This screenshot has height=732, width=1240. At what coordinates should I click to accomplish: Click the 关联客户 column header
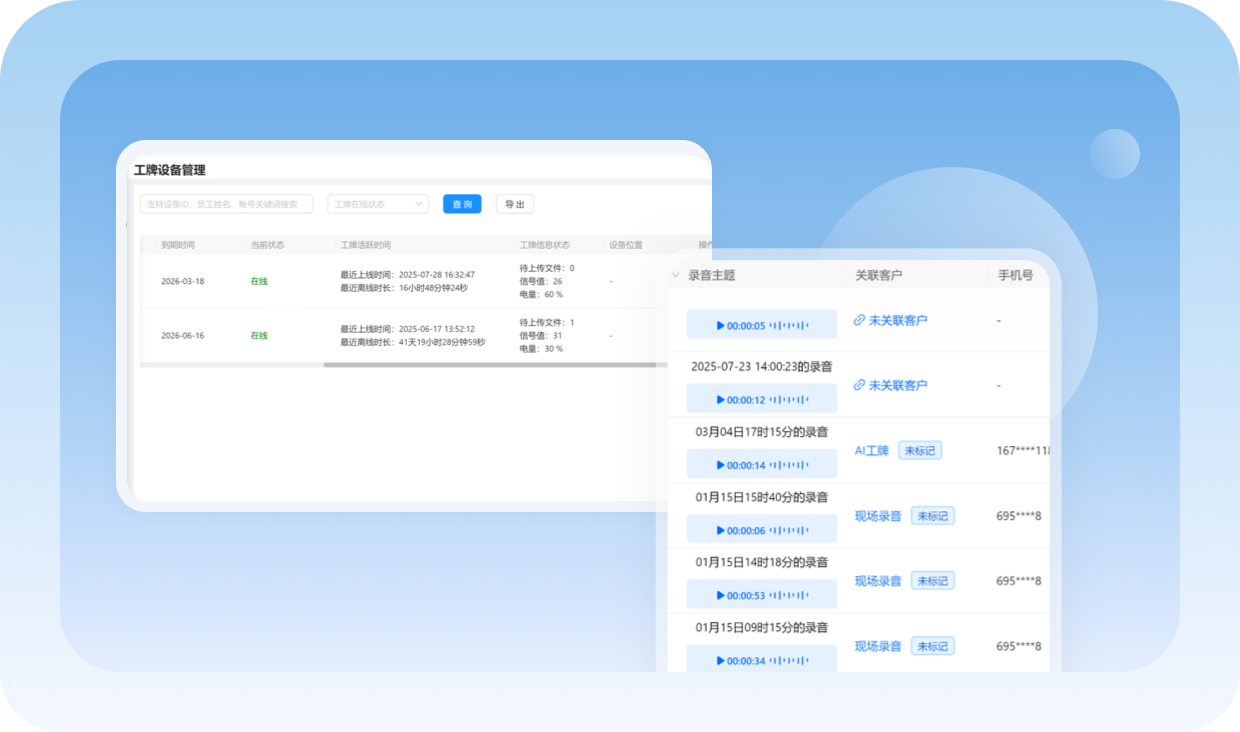[x=878, y=275]
